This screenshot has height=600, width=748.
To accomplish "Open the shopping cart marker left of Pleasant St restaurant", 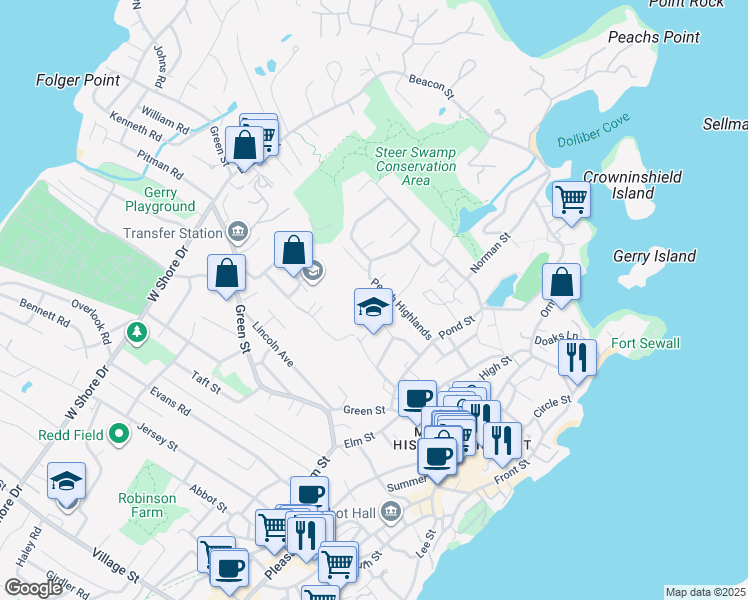I will pos(272,528).
